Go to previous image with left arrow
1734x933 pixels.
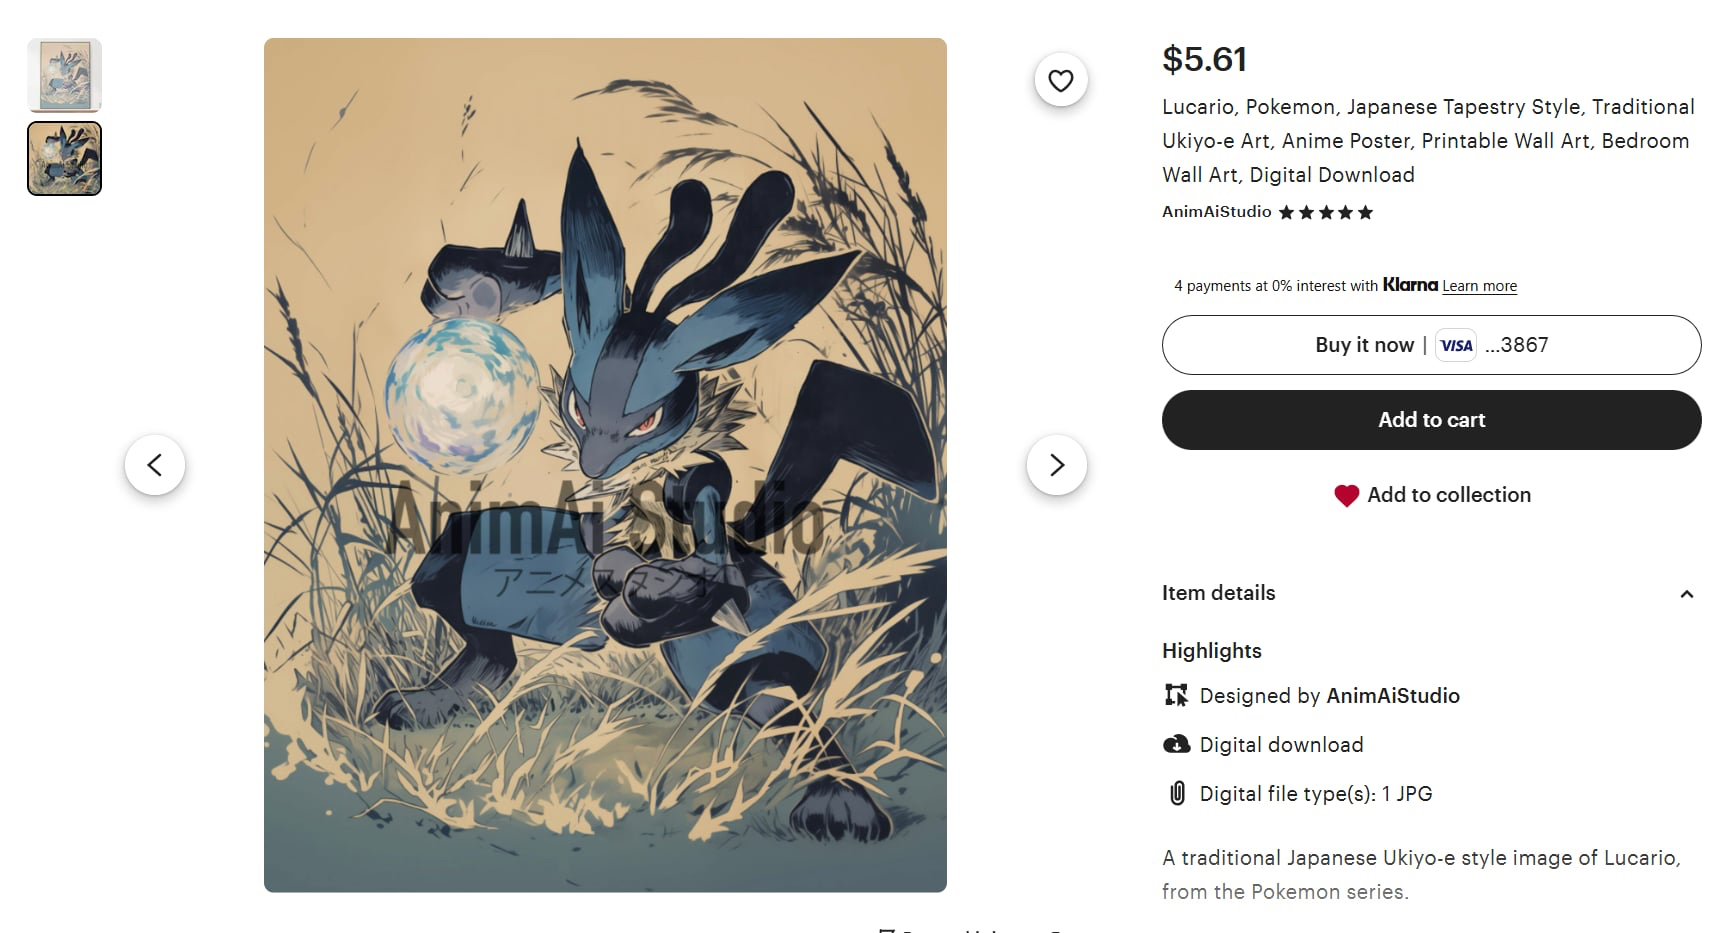(x=155, y=465)
